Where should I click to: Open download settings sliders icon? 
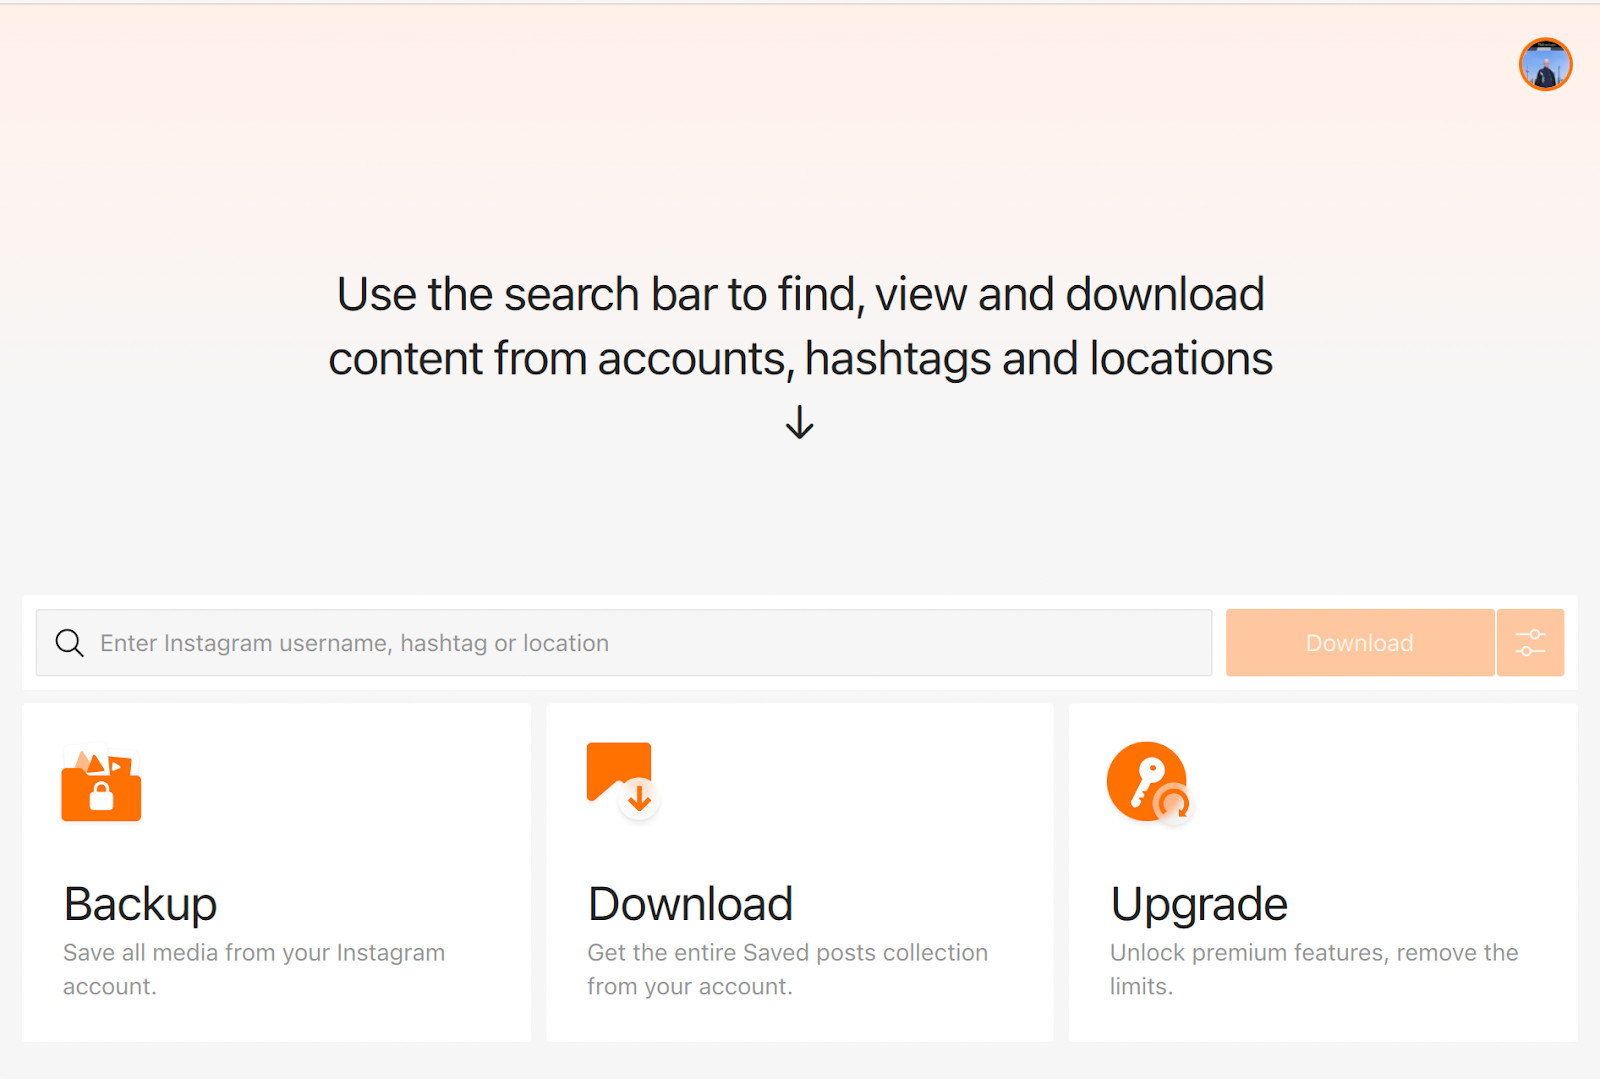(x=1530, y=643)
